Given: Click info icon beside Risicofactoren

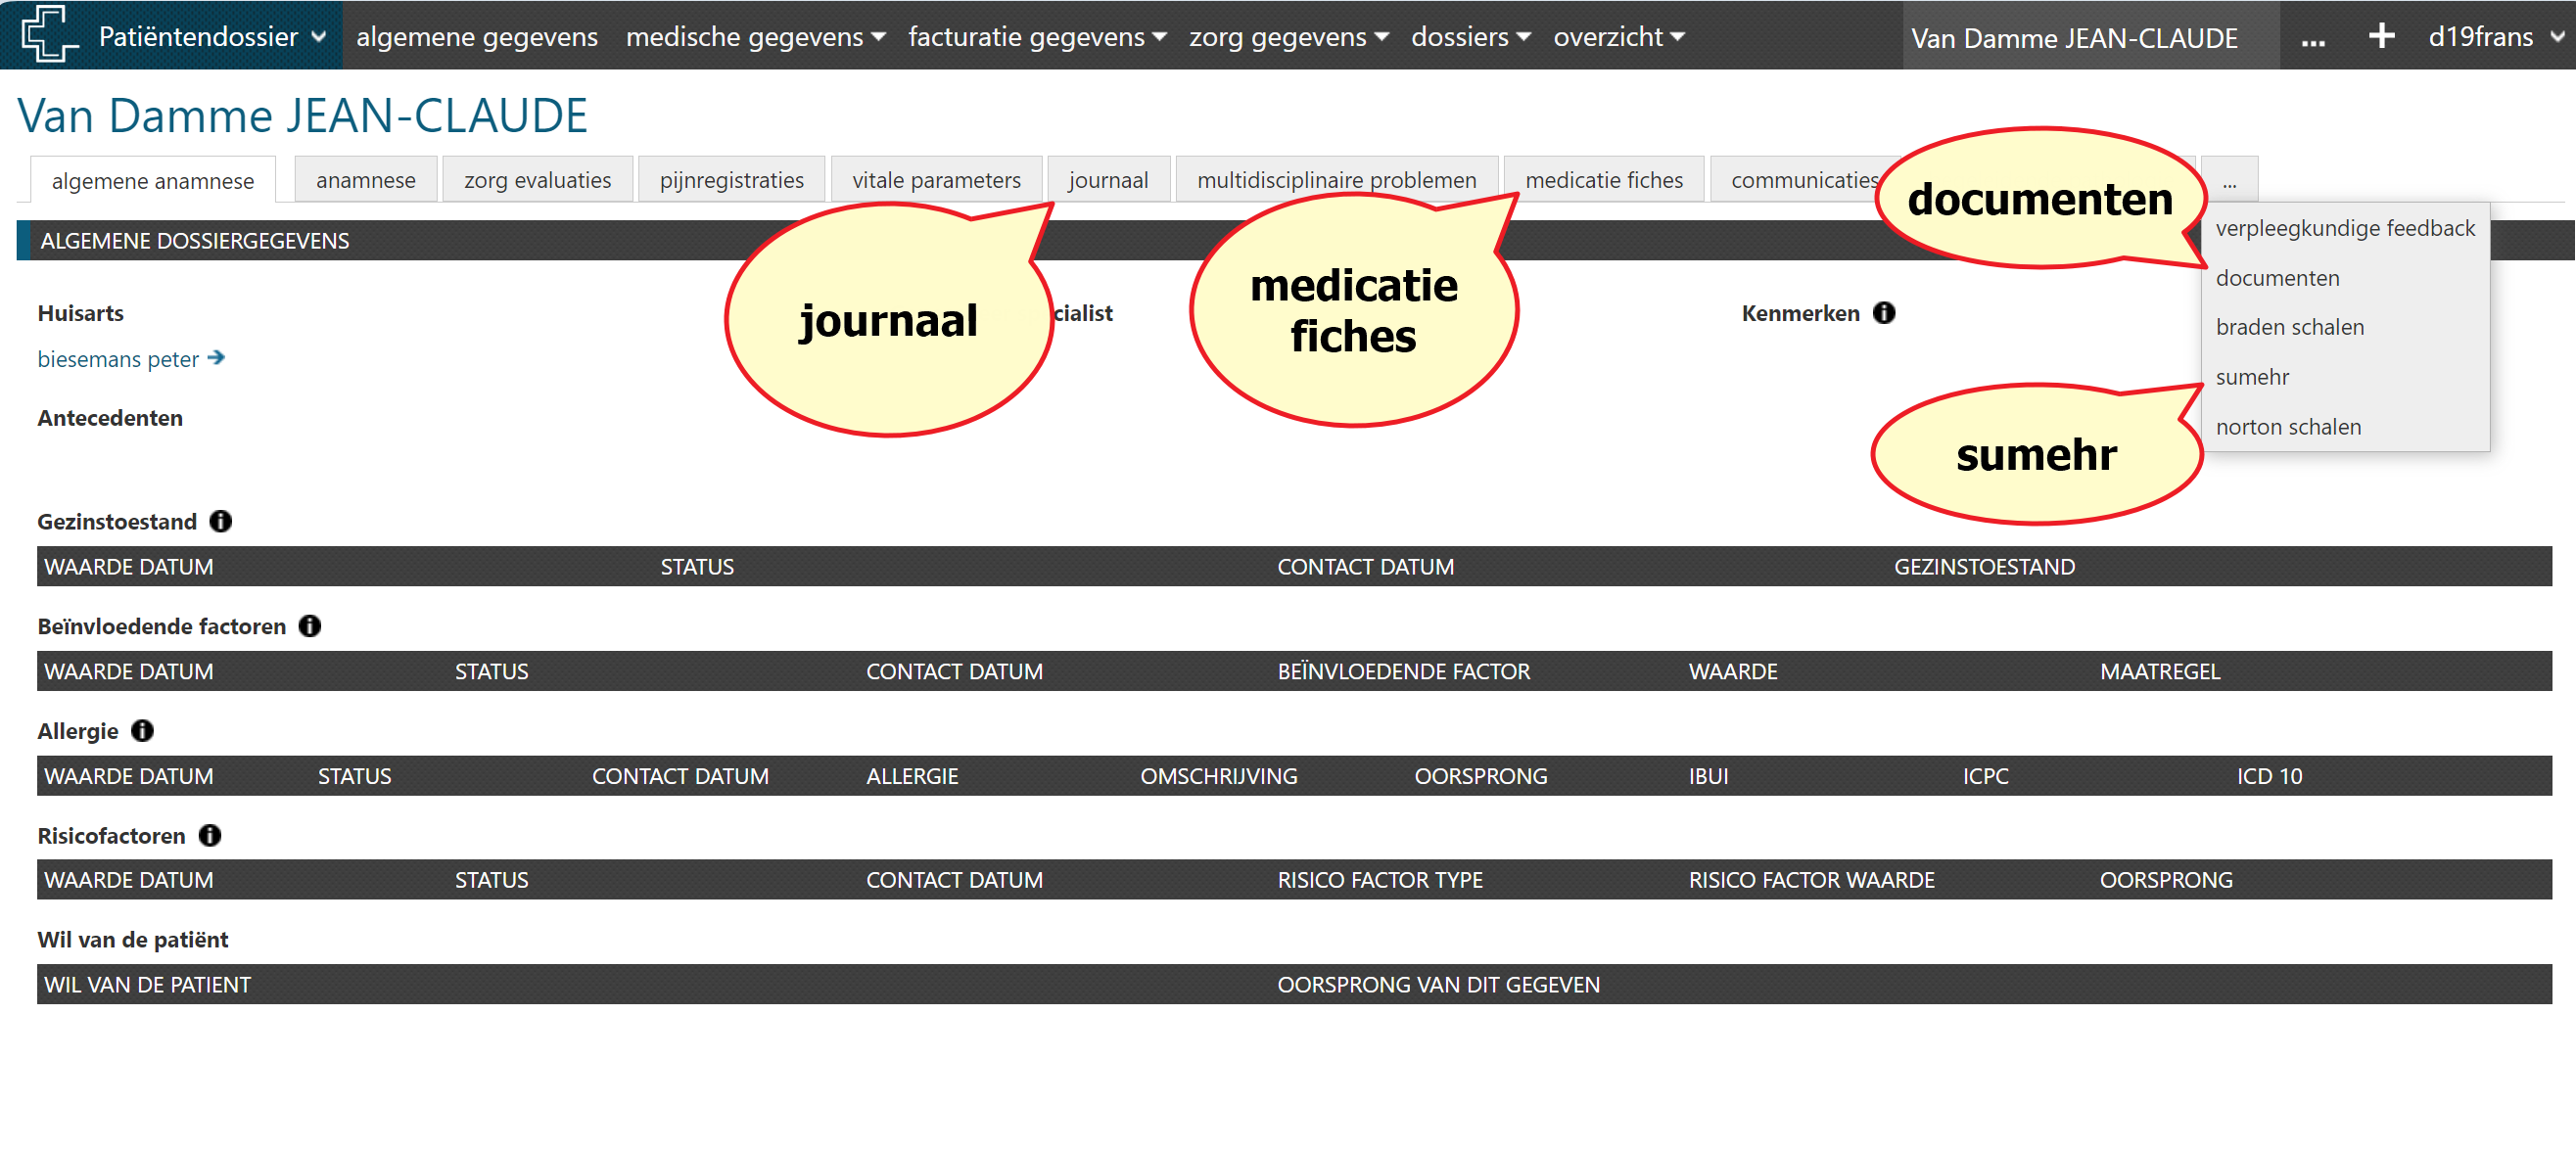Looking at the screenshot, I should (210, 835).
